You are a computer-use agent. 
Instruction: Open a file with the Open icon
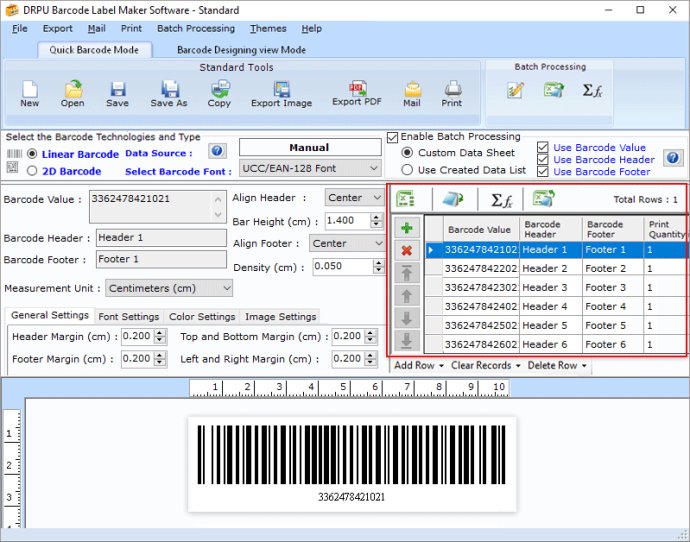point(73,89)
